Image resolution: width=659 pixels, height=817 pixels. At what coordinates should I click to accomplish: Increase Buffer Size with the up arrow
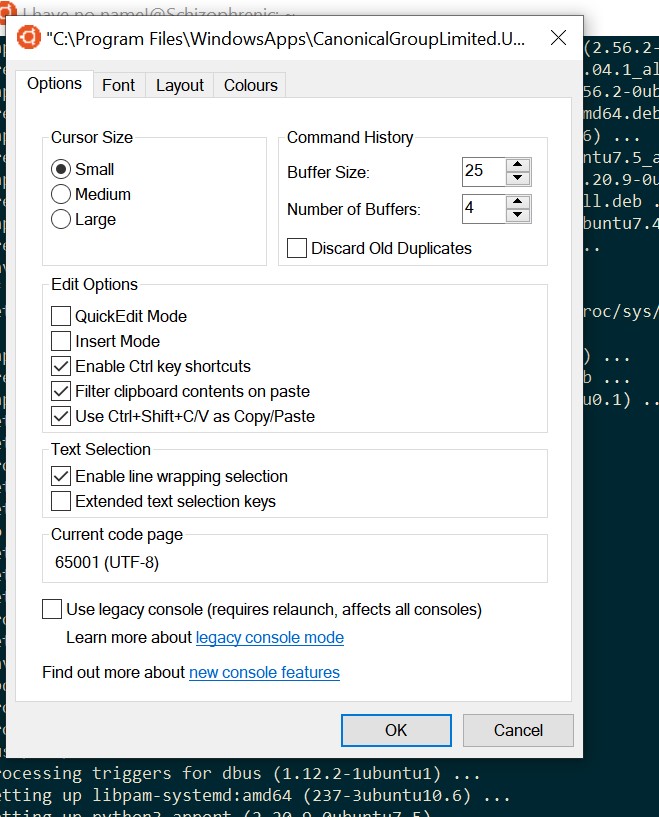point(518,165)
